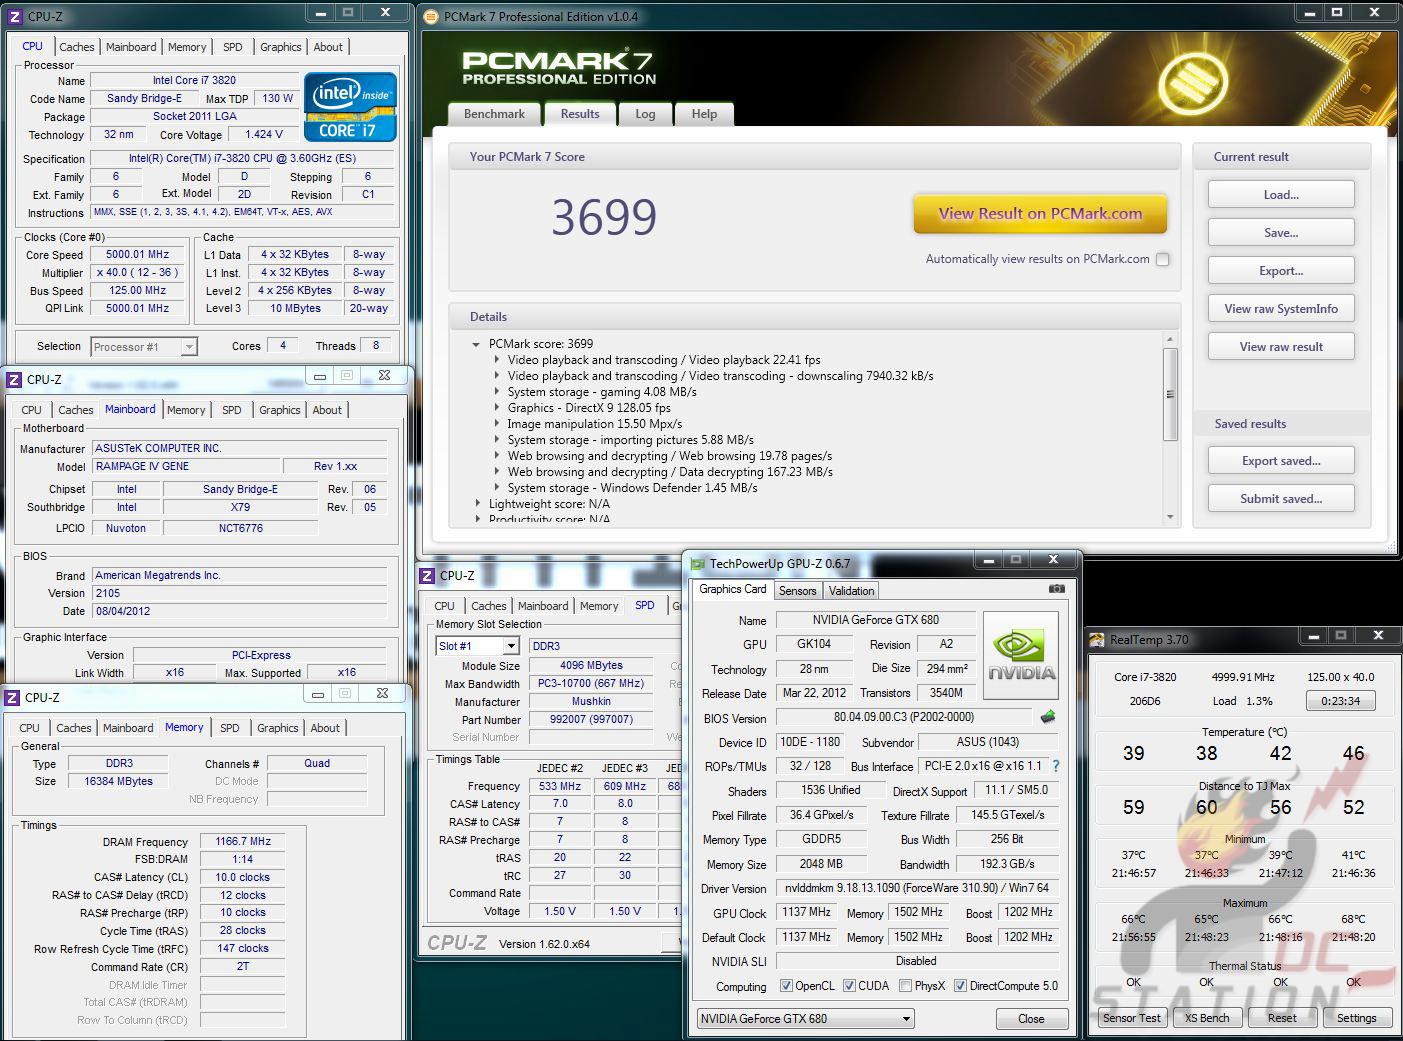Screen dimensions: 1403x1041
Task: Open the Slot #1 memory slot dropdown
Action: [478, 646]
